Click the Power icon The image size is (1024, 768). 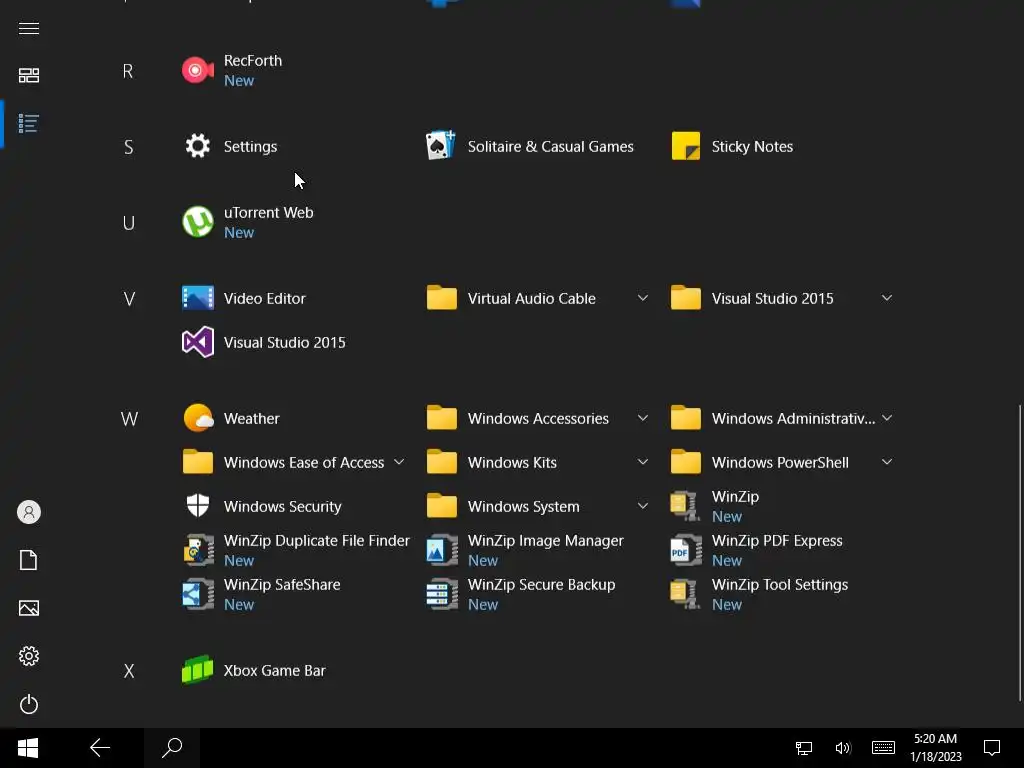(x=29, y=704)
